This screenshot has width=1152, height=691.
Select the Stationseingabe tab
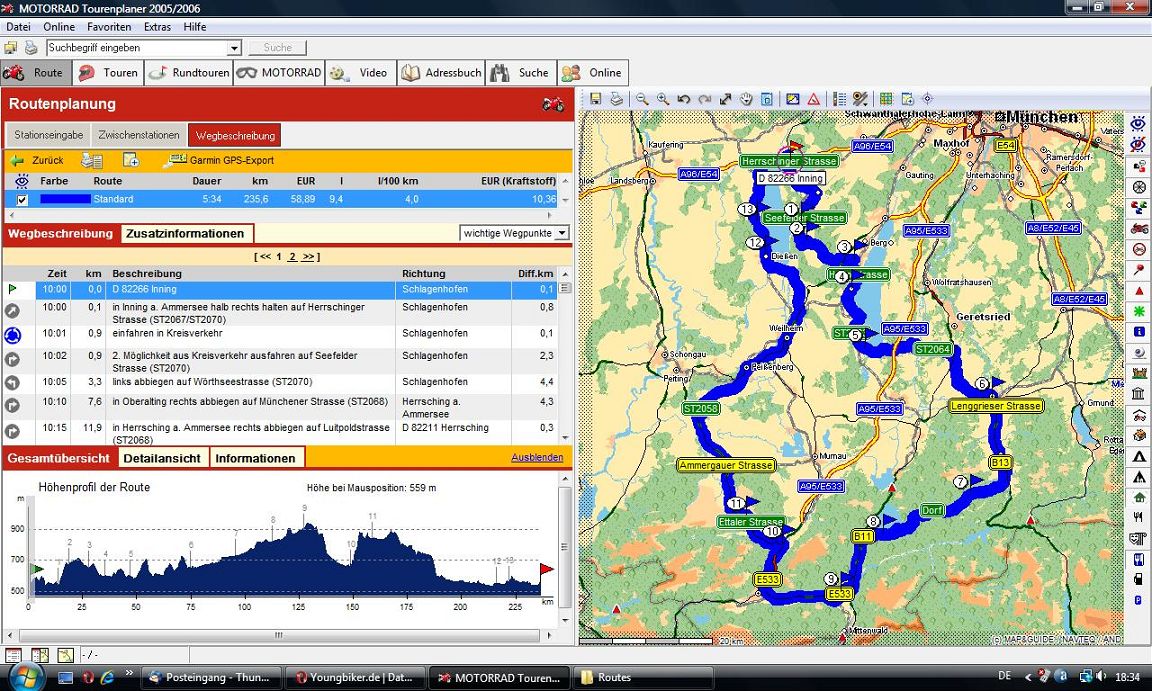[48, 135]
